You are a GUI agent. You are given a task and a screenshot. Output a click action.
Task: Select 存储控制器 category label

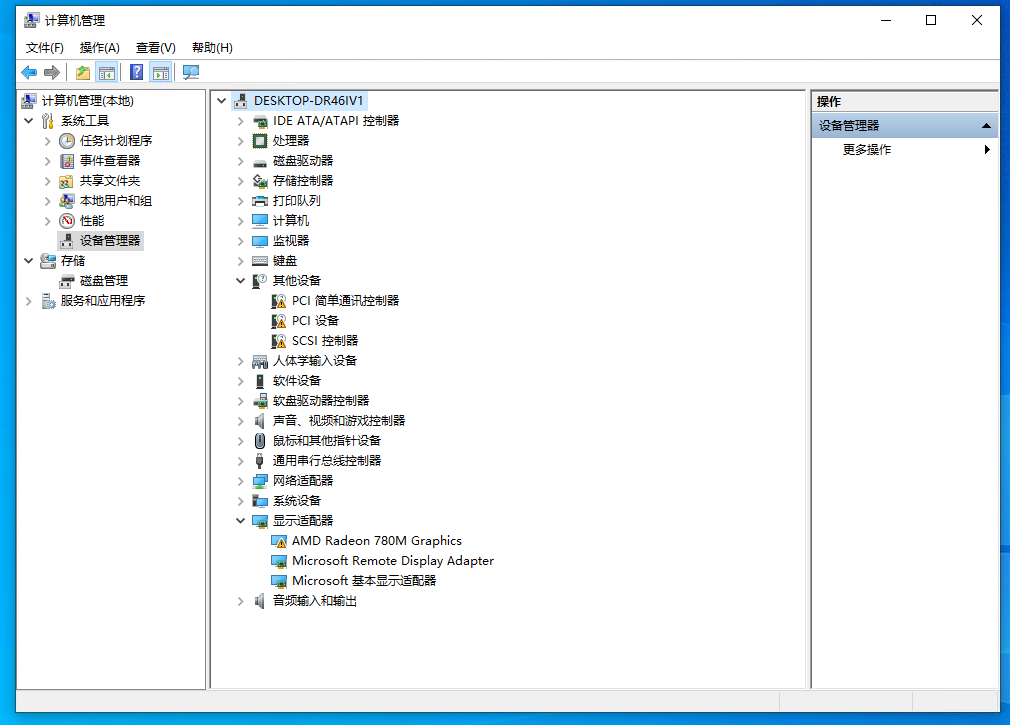pos(303,181)
